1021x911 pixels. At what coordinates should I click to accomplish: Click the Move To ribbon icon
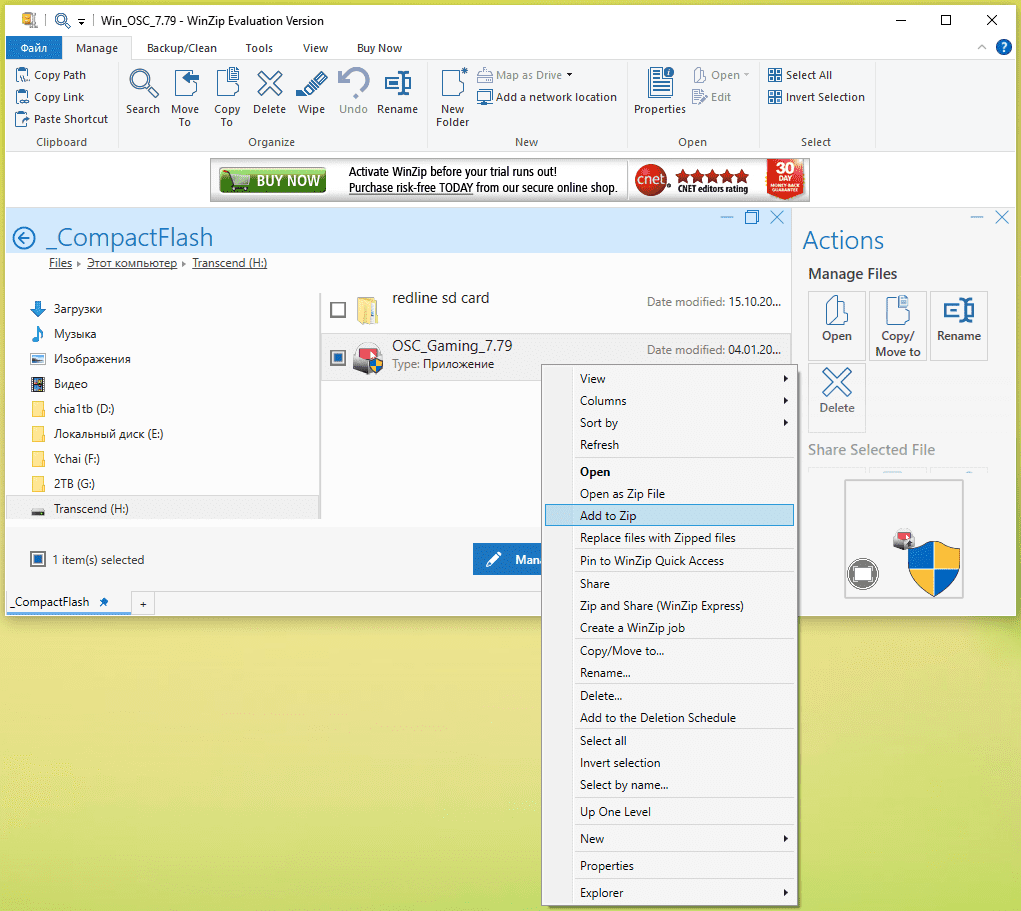point(185,84)
